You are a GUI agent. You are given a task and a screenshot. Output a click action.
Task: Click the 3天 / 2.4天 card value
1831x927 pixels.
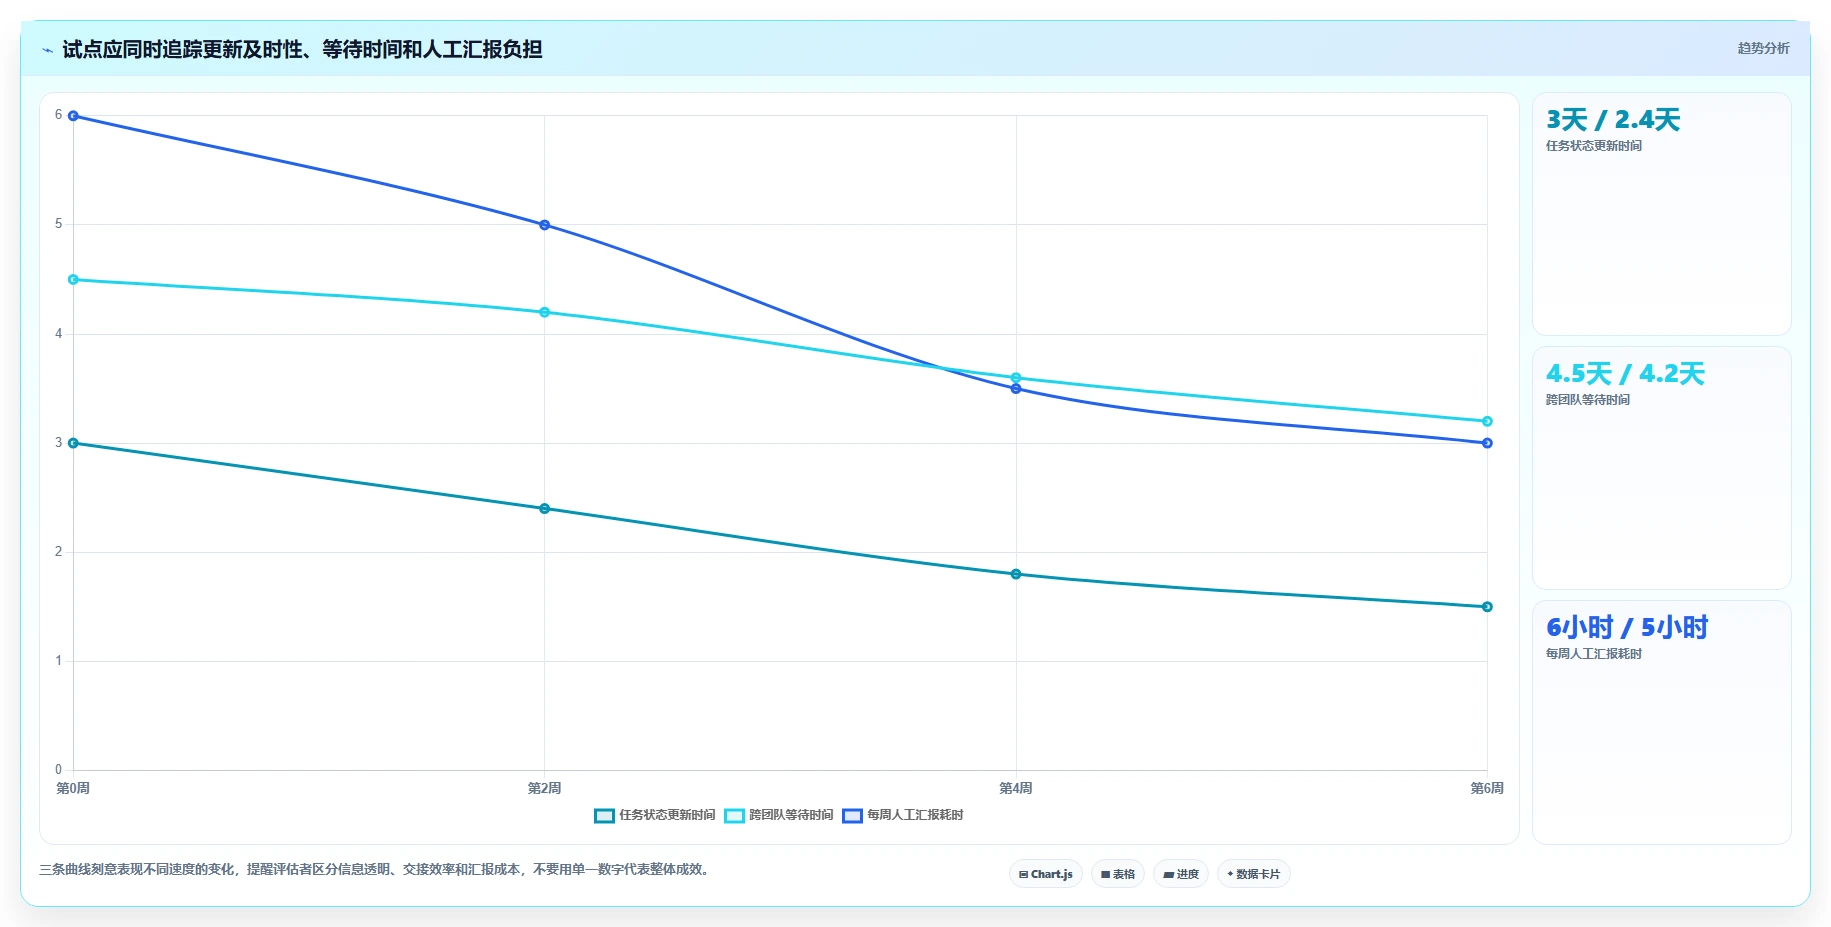1613,120
